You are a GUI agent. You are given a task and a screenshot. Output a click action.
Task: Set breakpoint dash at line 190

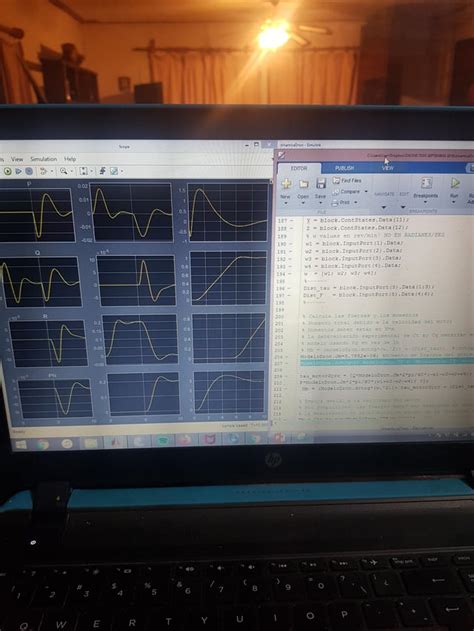point(291,244)
